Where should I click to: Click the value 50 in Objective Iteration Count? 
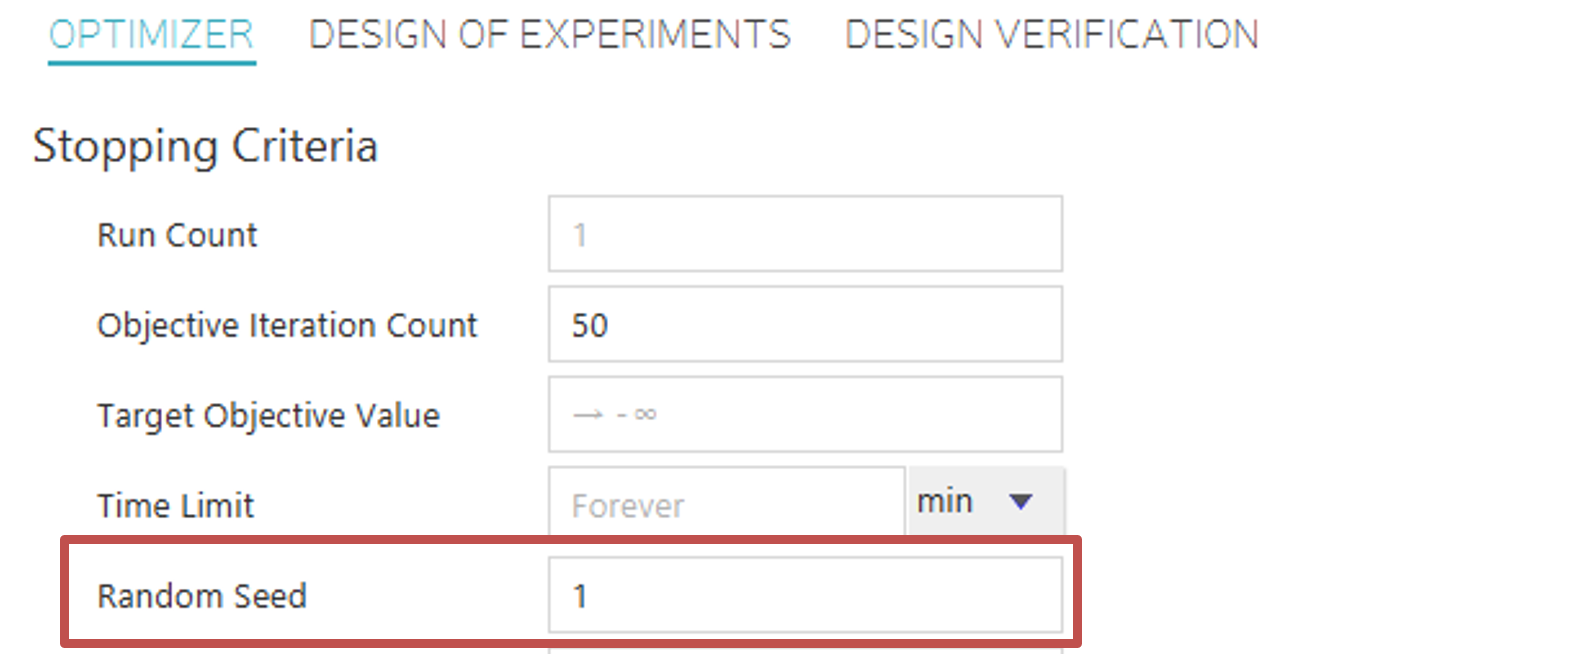[589, 325]
